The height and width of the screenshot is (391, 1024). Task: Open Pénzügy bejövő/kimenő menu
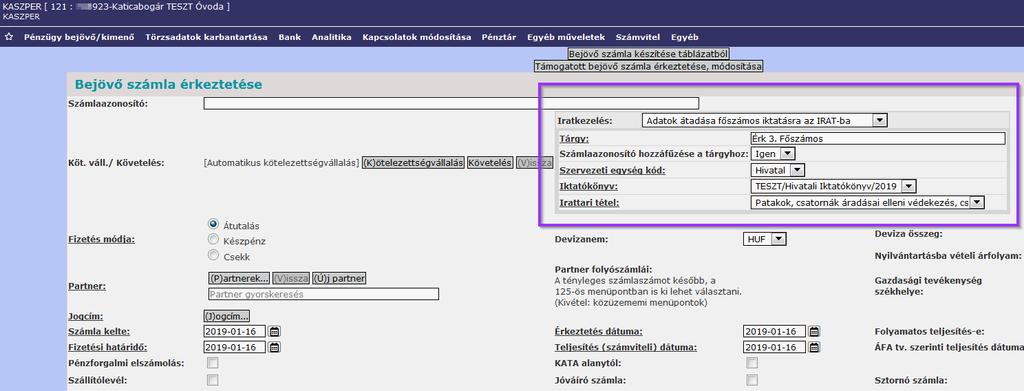pyautogui.click(x=79, y=37)
